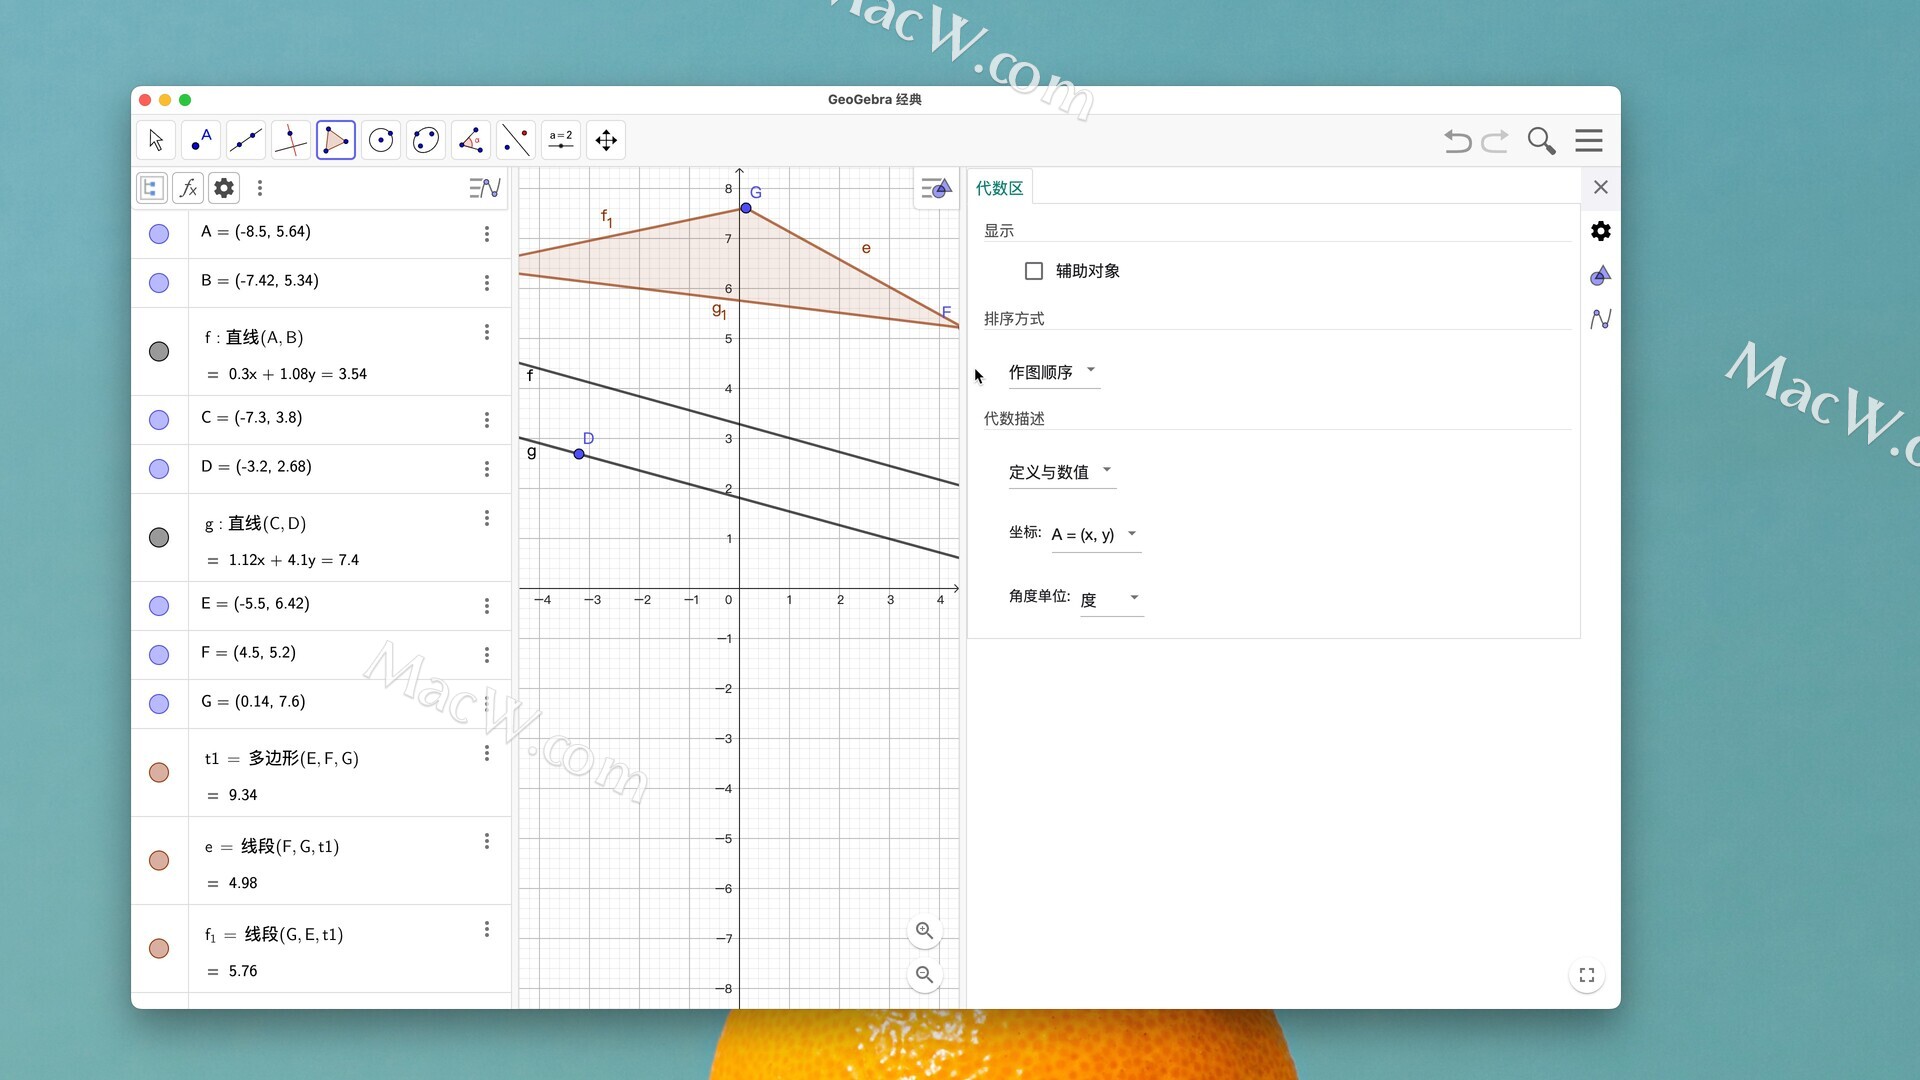Select the Slider a=2 tool

pyautogui.click(x=561, y=140)
